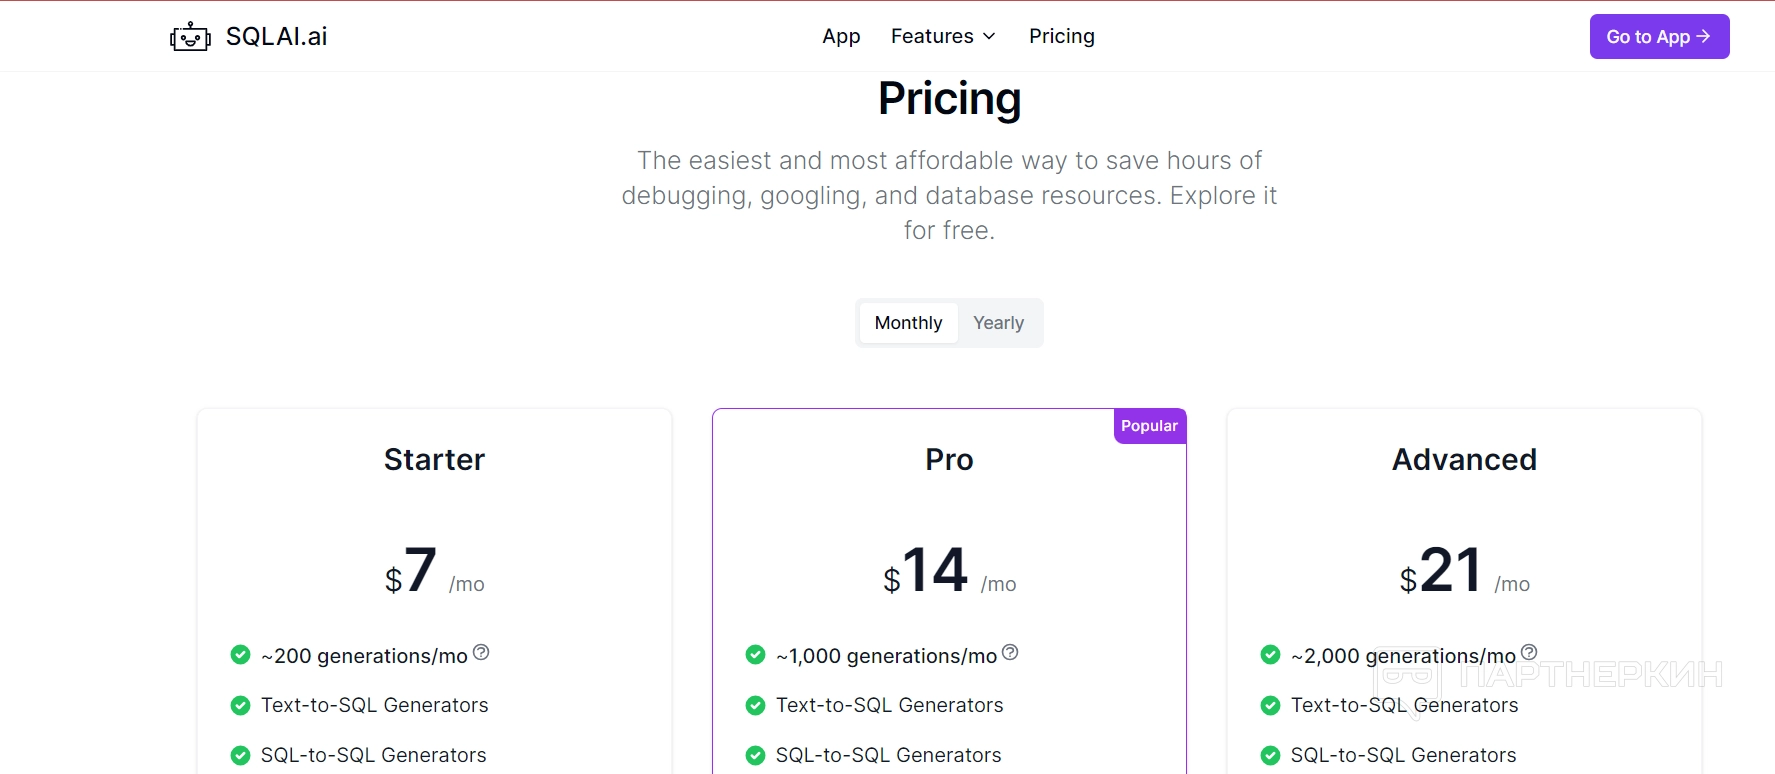Click green checkmark beside Advanced ~2,000 generations
Viewport: 1775px width, 774px height.
click(x=1270, y=655)
